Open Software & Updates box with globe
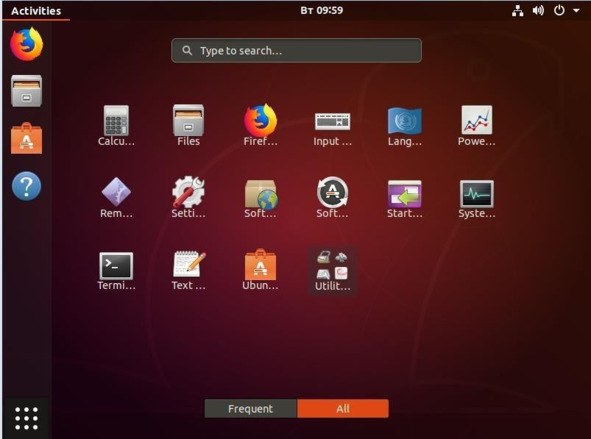The width and height of the screenshot is (591, 439). [x=260, y=199]
